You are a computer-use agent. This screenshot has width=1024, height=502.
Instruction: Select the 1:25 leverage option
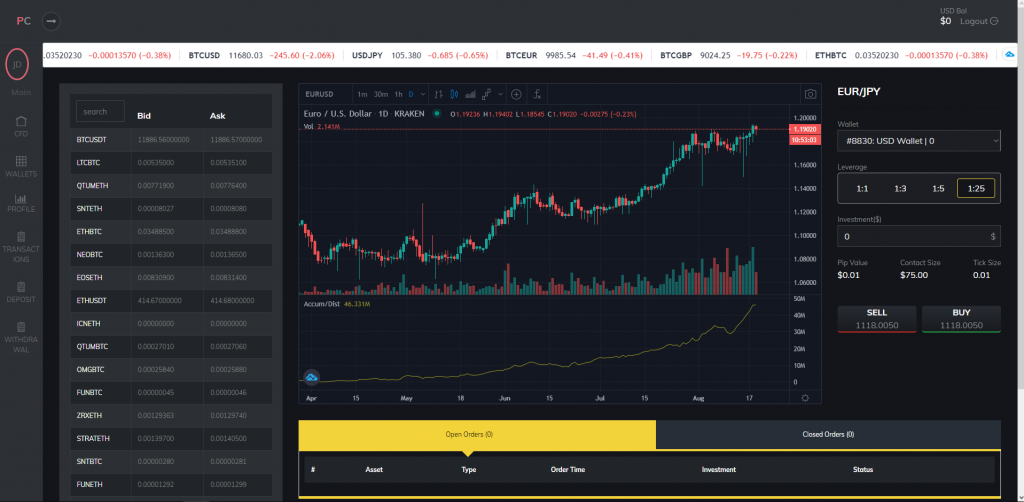(975, 188)
